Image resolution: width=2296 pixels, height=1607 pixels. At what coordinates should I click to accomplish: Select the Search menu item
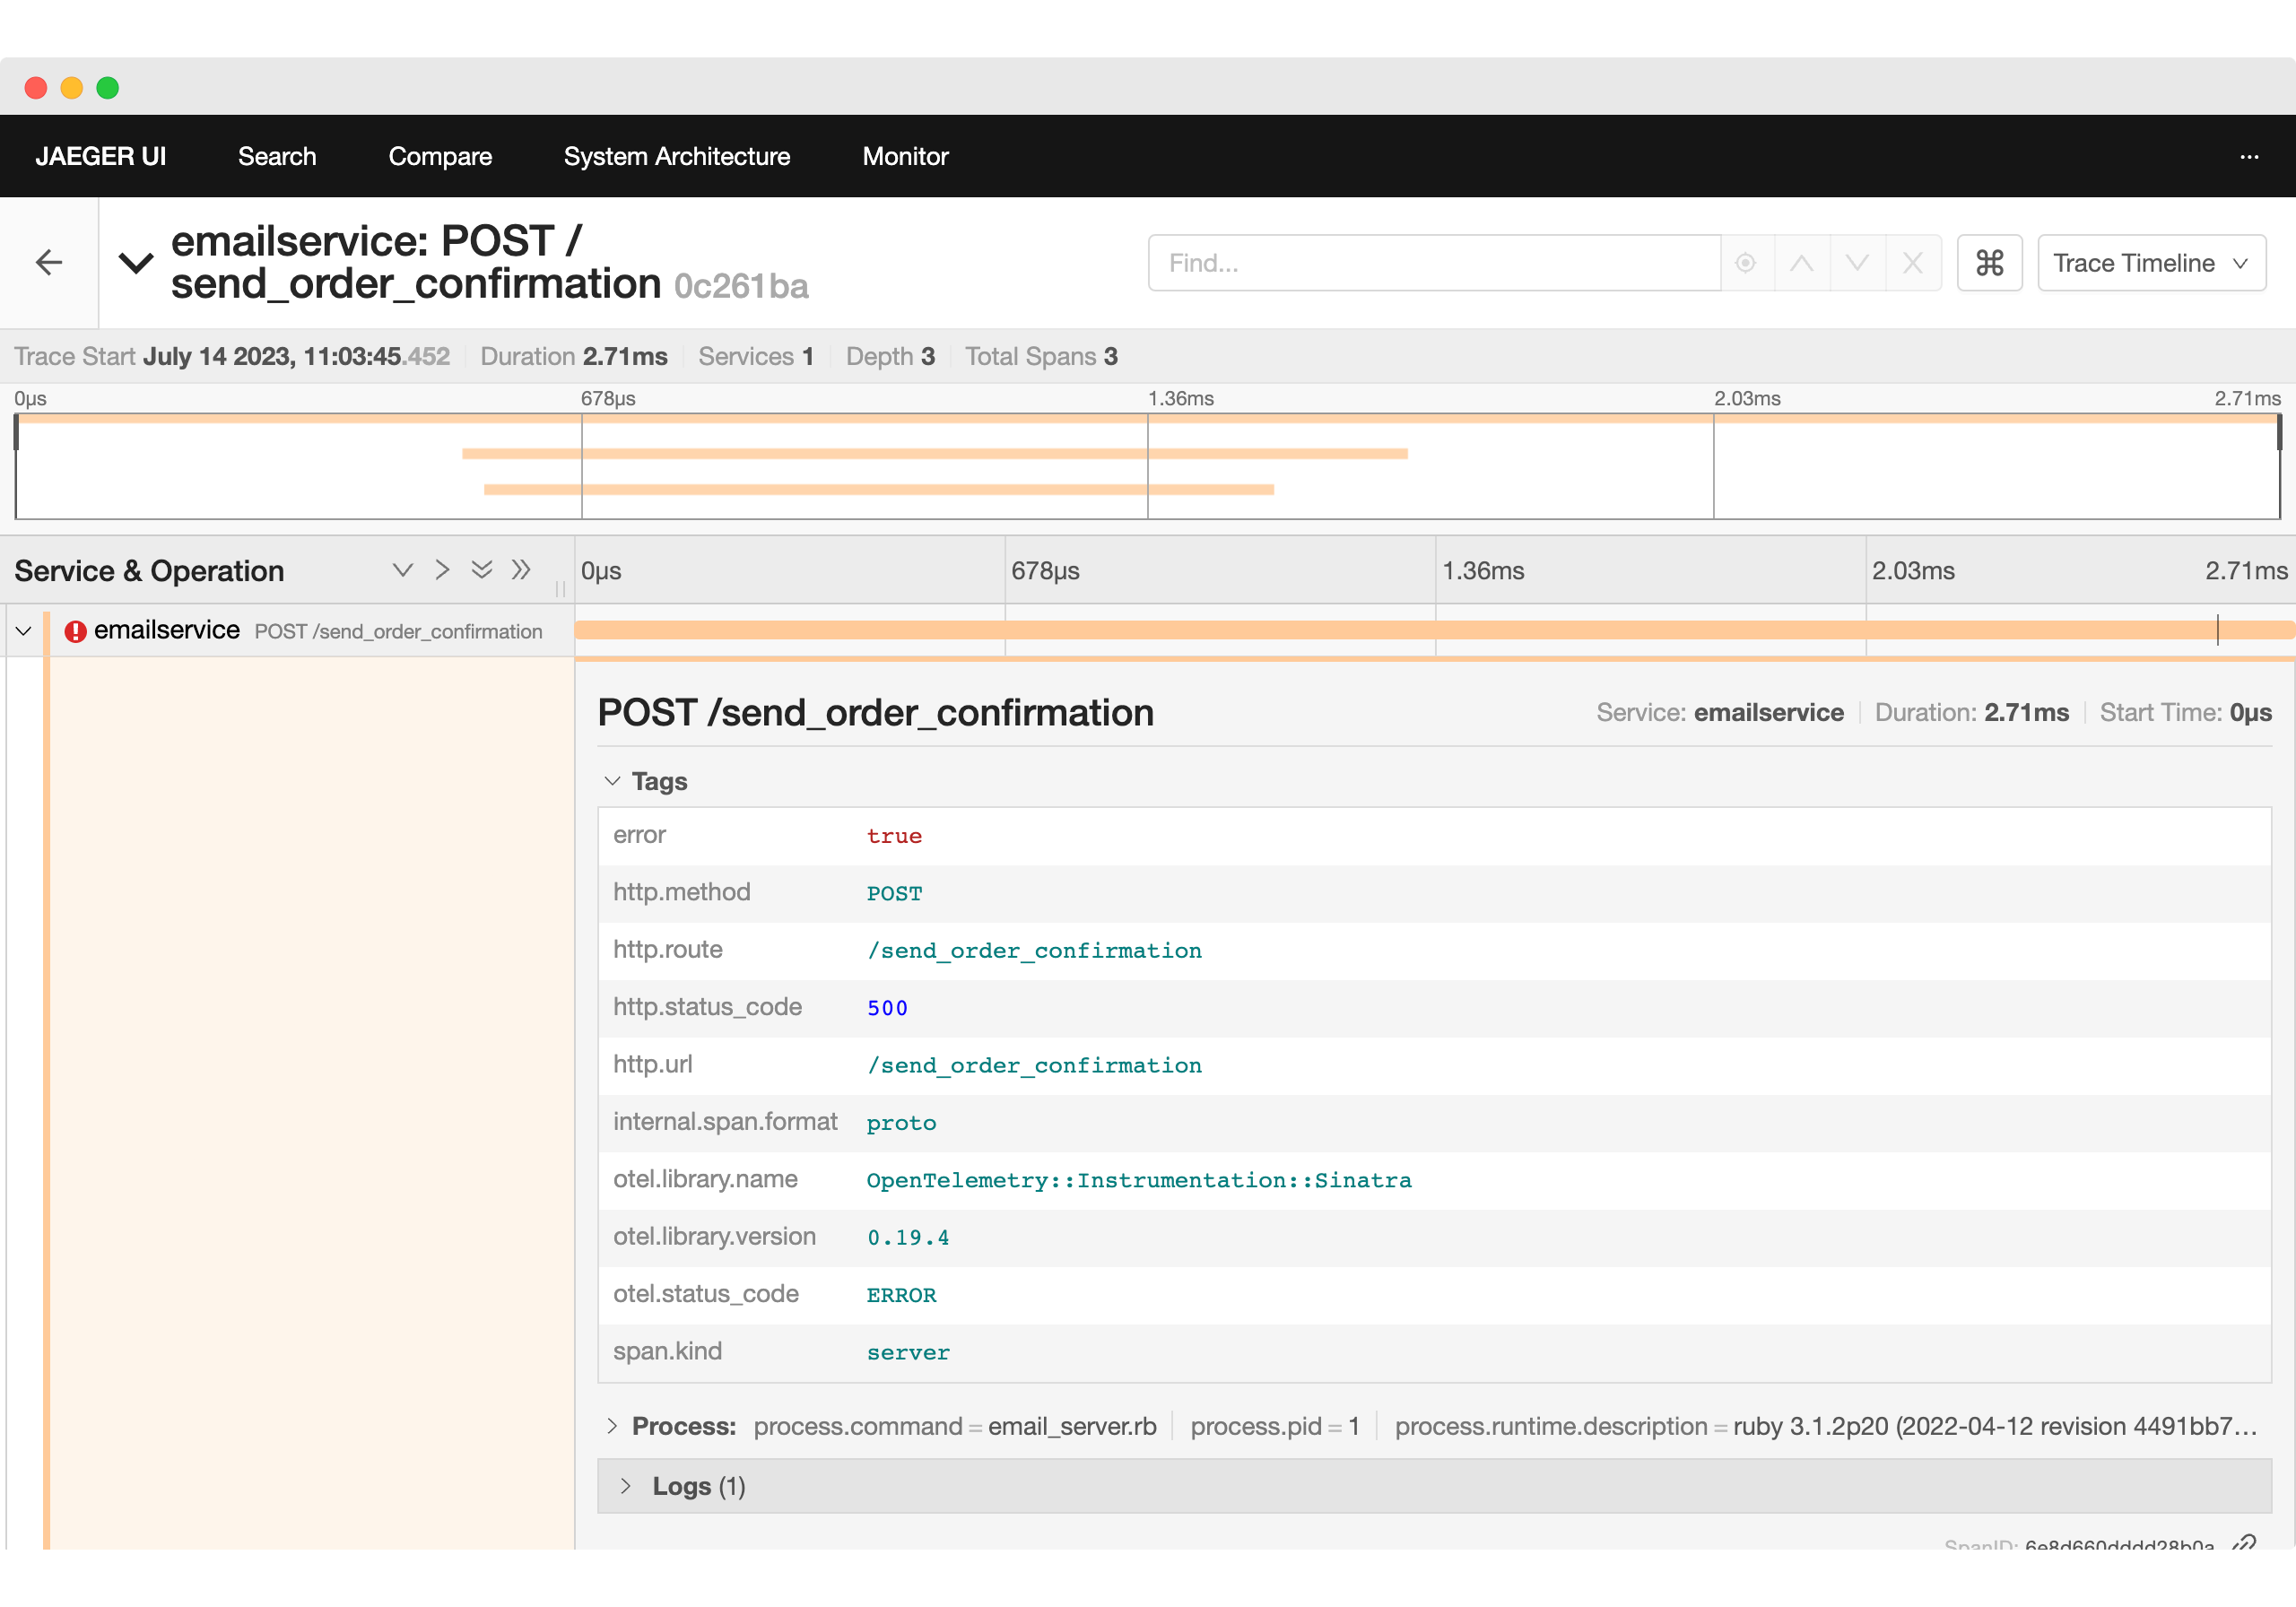277,157
